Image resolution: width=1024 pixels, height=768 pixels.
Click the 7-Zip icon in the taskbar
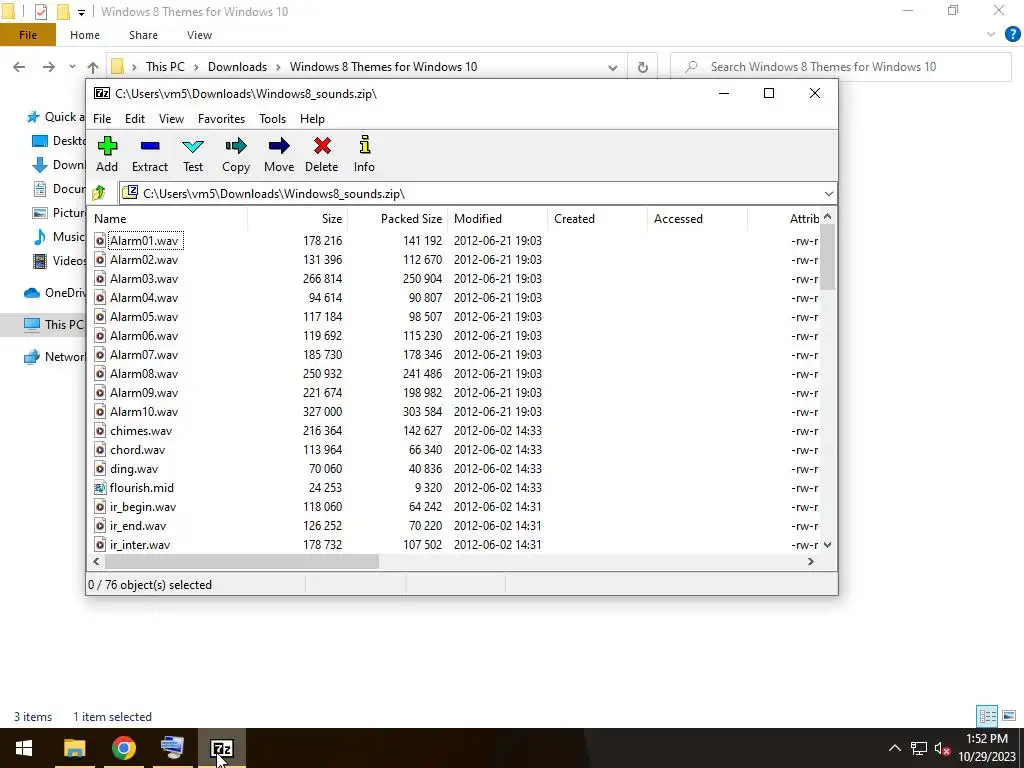click(x=222, y=748)
